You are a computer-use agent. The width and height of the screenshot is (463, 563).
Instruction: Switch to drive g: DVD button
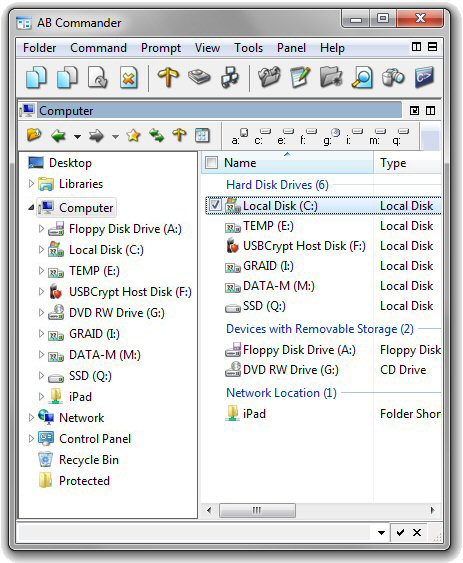(332, 137)
